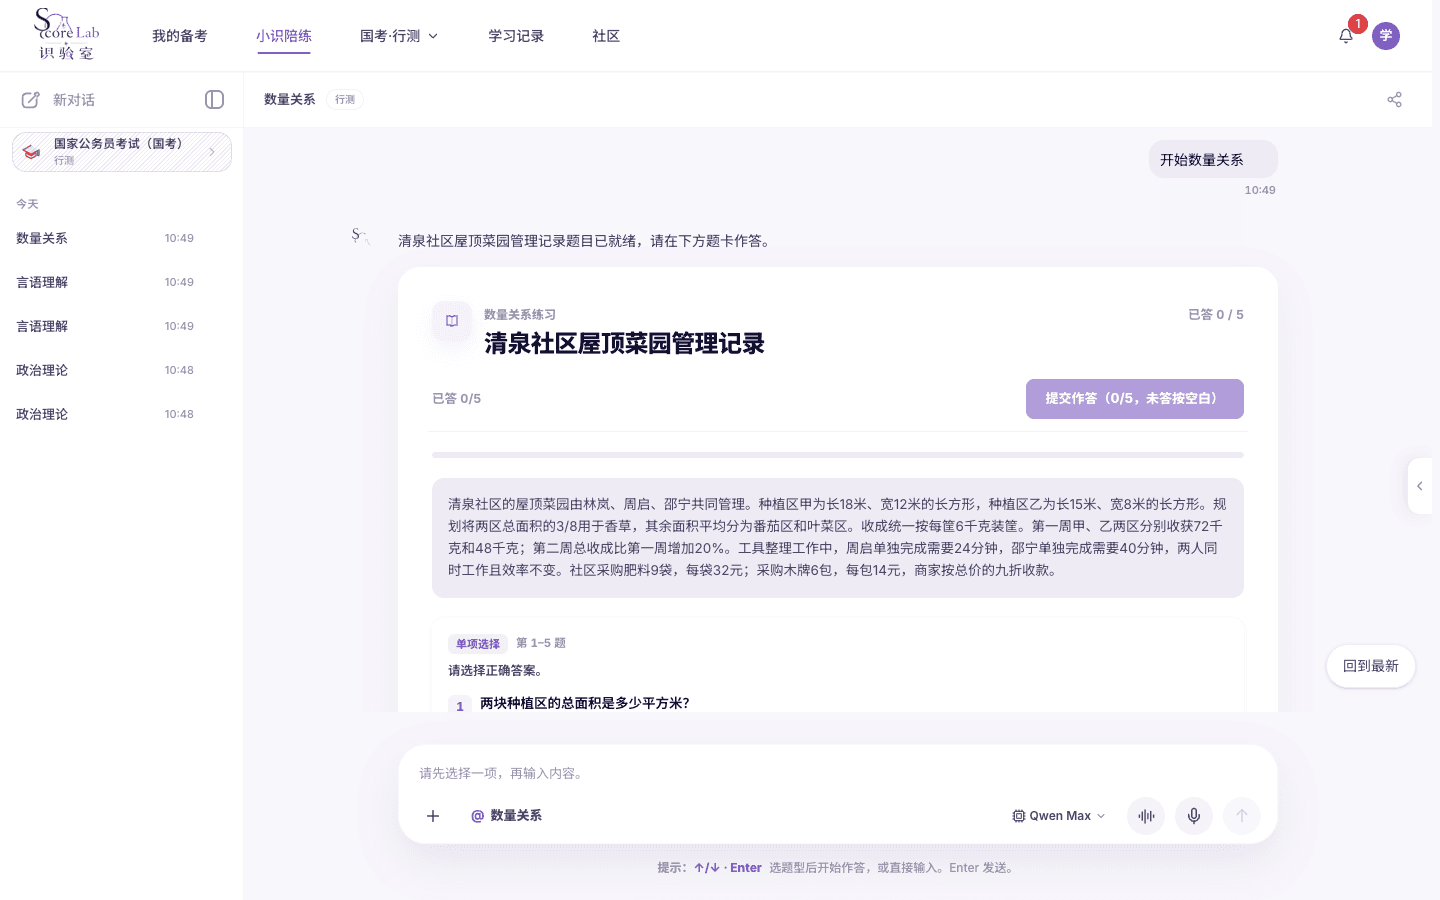Submit answers with 提交作答 button

[1135, 399]
